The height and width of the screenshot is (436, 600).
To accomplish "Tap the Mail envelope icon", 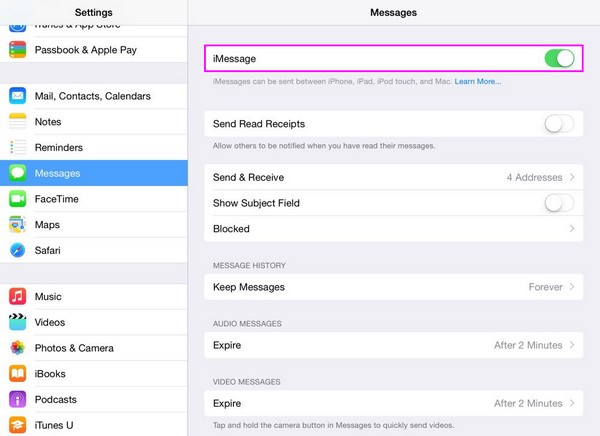I will (x=18, y=96).
